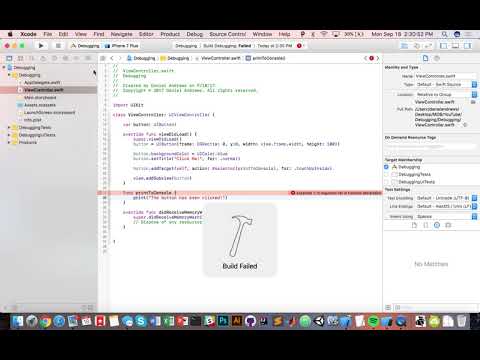
Task: Click the library filter search field
Action: pos(436,307)
